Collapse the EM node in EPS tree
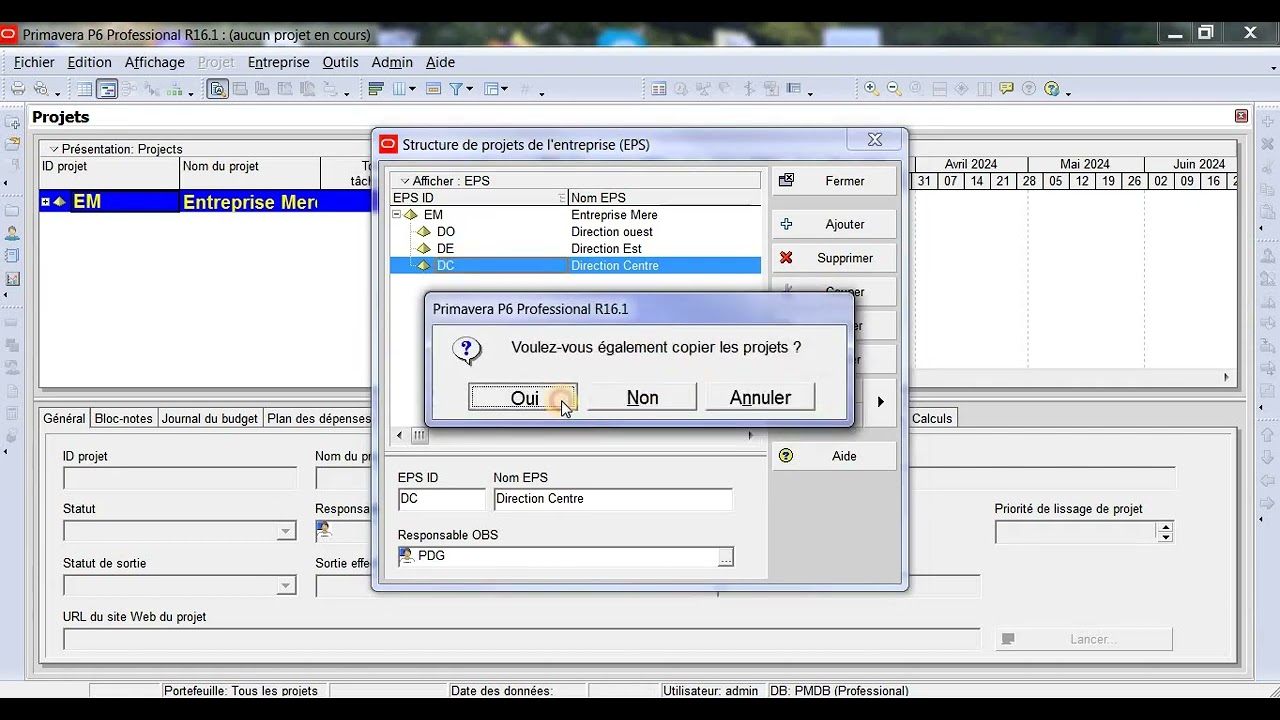Viewport: 1280px width, 720px height. 396,215
